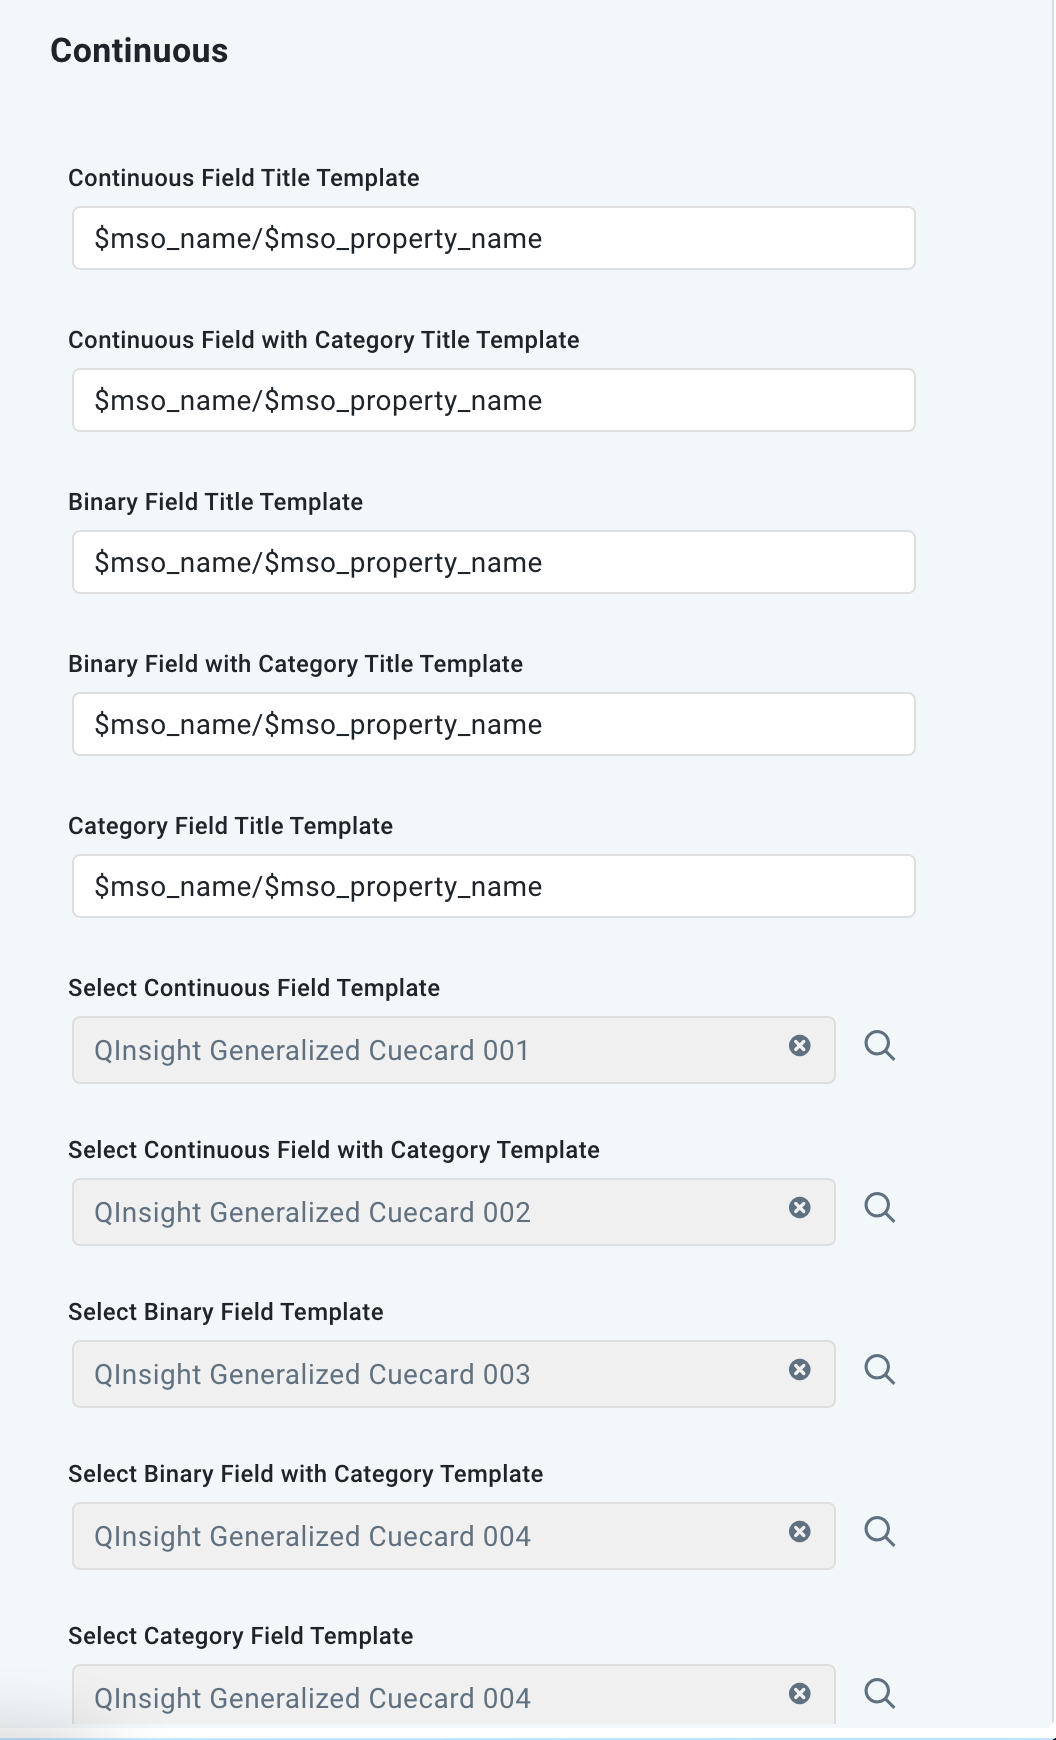Image resolution: width=1056 pixels, height=1740 pixels.
Task: Edit Continuous Field with Category Title Template
Action: click(493, 400)
